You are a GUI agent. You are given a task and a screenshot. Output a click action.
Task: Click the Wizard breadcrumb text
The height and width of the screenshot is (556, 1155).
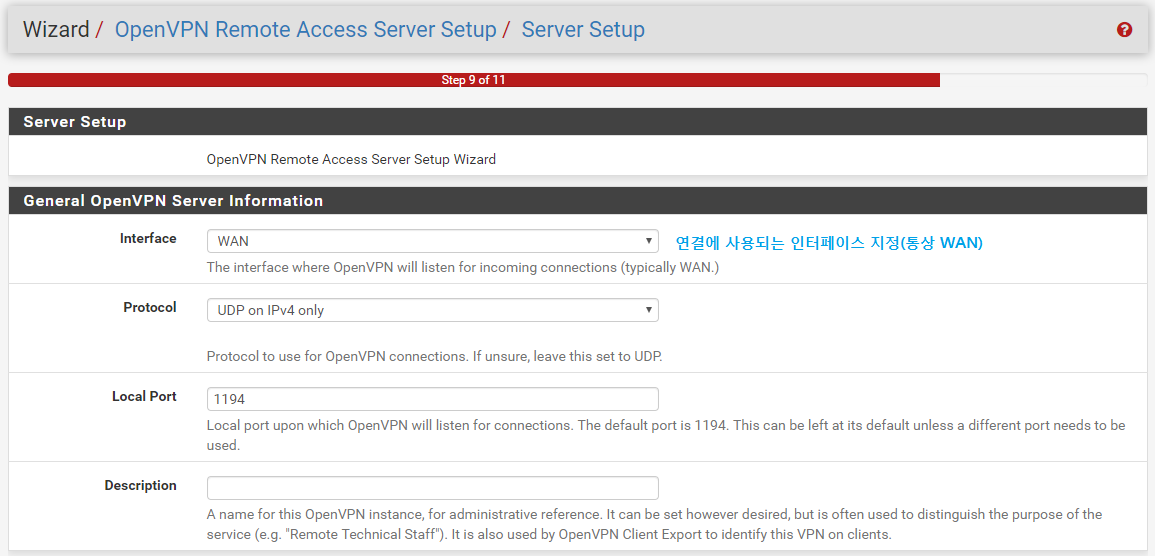pyautogui.click(x=56, y=29)
